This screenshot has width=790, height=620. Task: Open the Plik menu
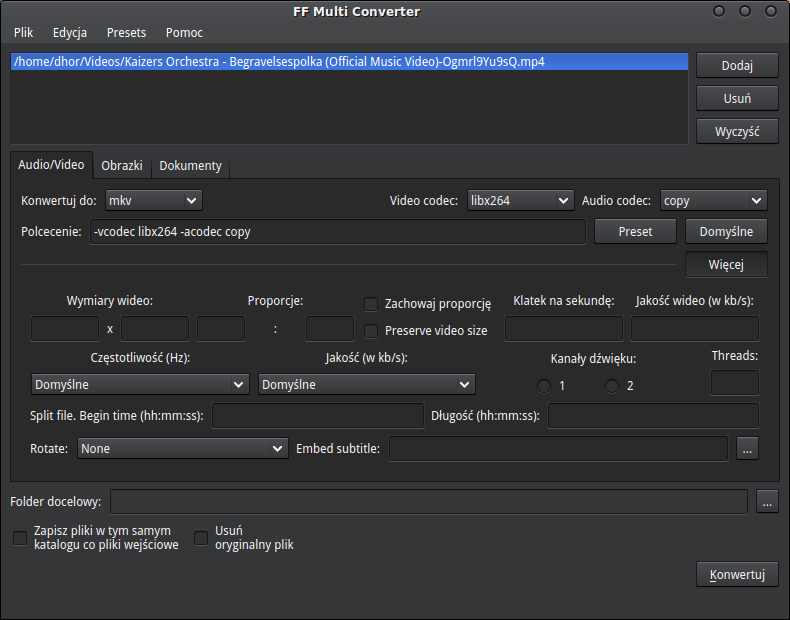click(23, 33)
